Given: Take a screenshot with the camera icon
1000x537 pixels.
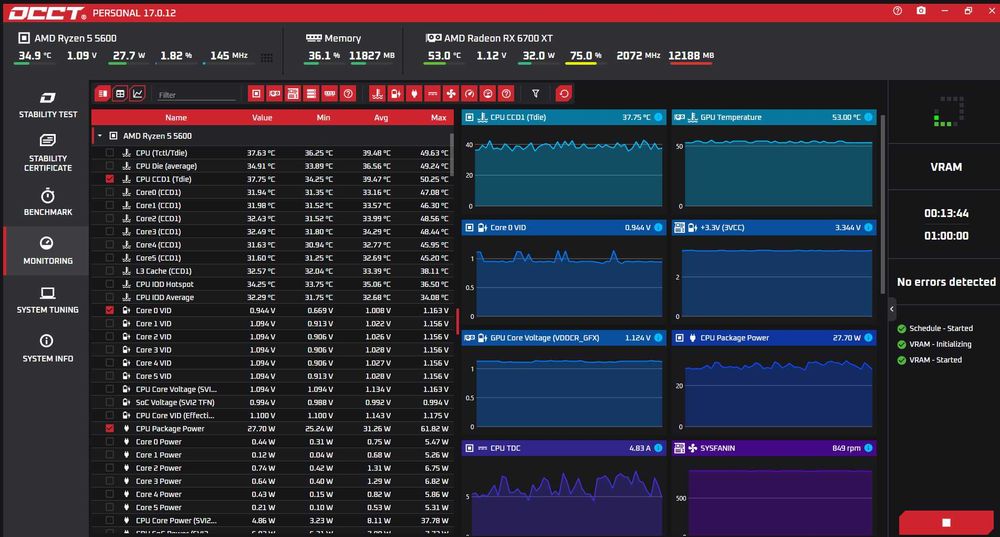Looking at the screenshot, I should (x=921, y=11).
